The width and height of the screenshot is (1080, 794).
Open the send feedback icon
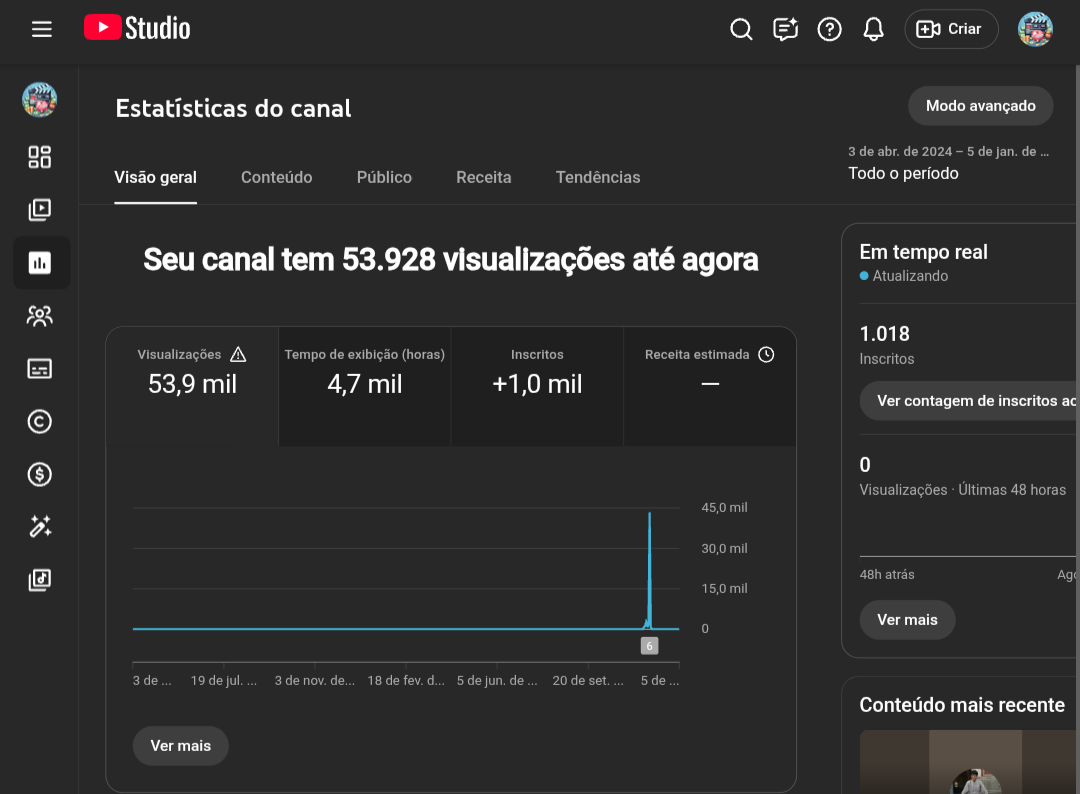click(x=785, y=29)
